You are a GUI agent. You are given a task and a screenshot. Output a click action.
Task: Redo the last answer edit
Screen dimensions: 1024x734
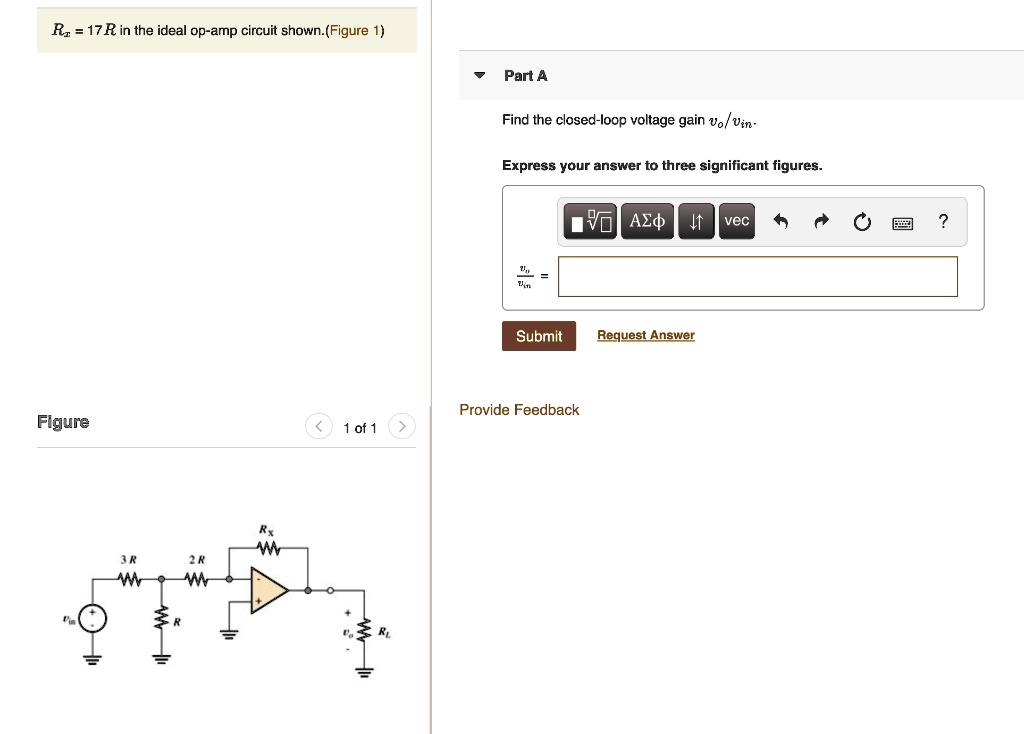click(x=821, y=221)
